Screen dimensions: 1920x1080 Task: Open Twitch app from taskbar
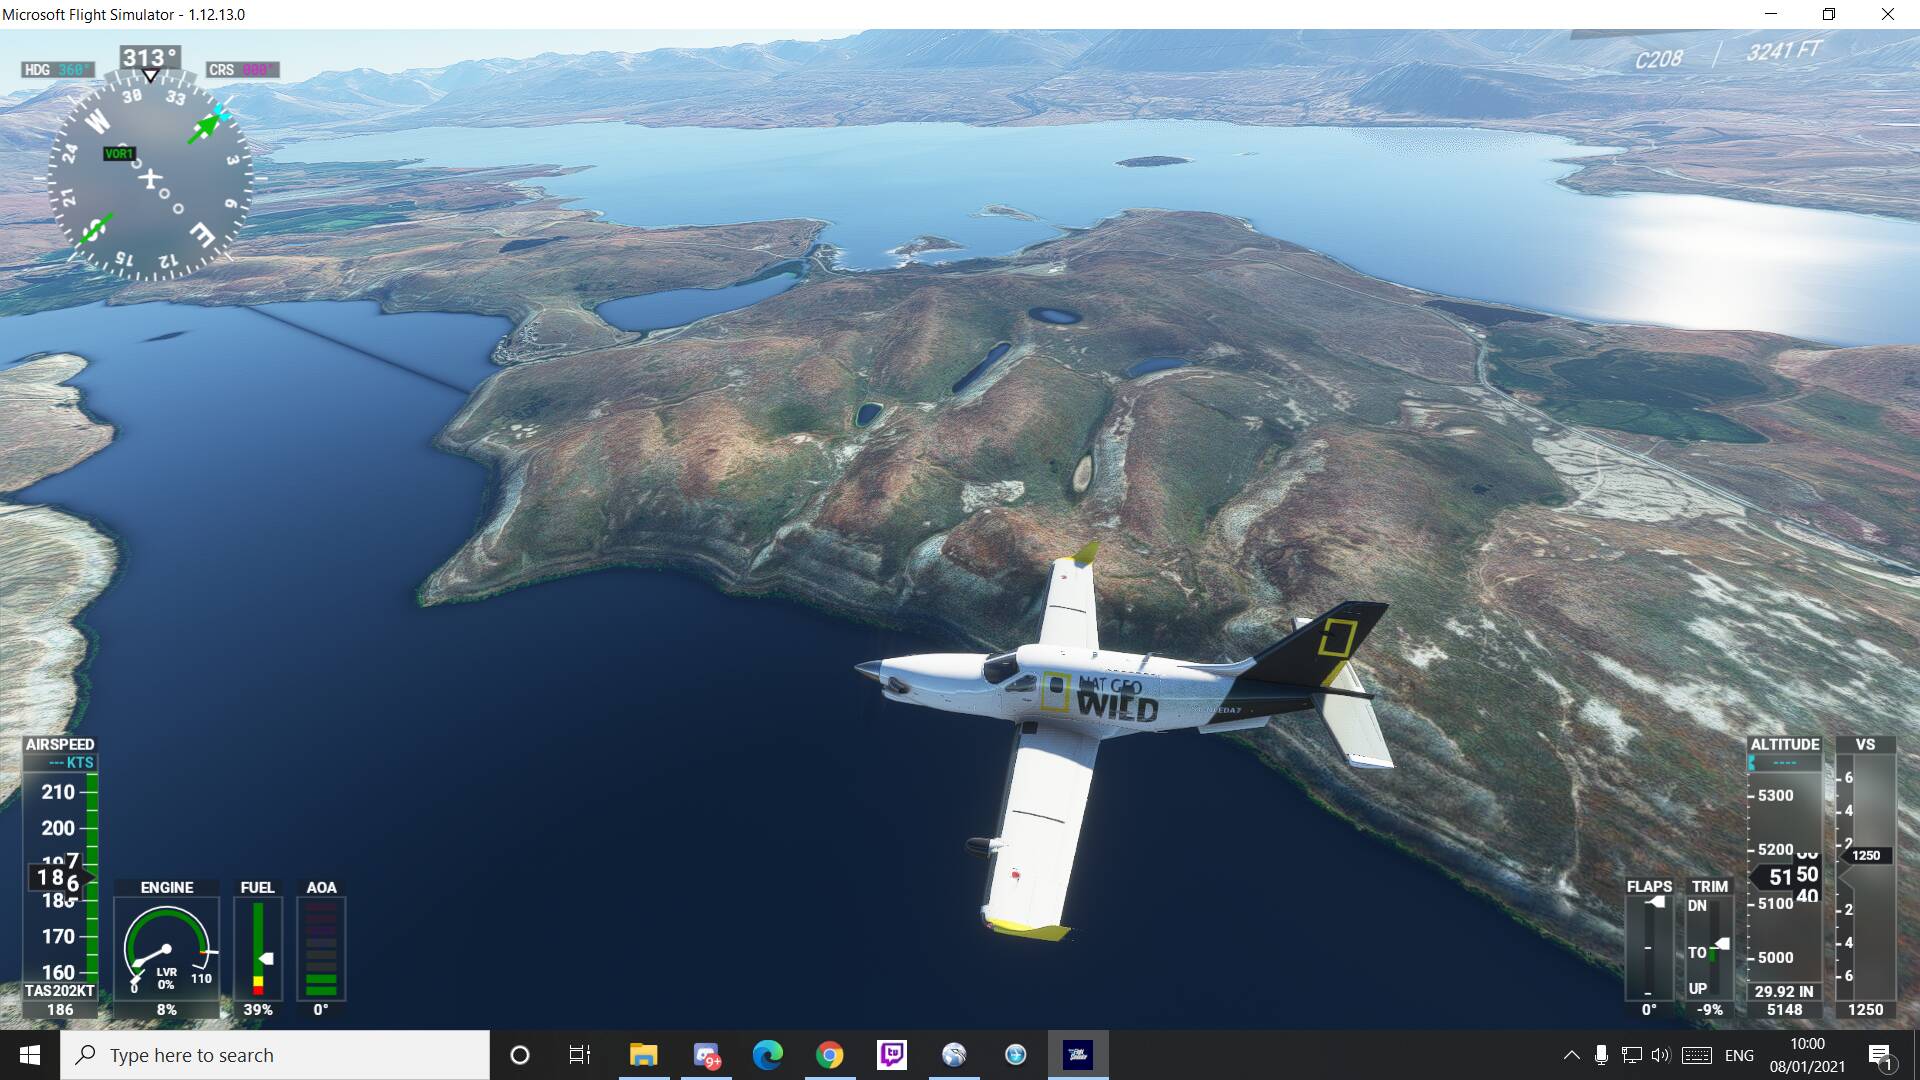[x=891, y=1055]
